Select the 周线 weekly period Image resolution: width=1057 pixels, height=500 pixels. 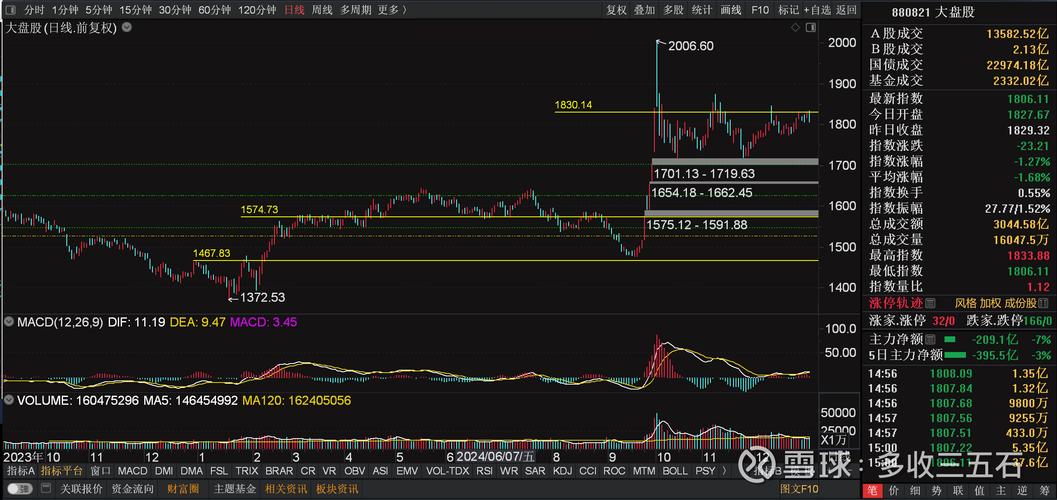tap(322, 10)
